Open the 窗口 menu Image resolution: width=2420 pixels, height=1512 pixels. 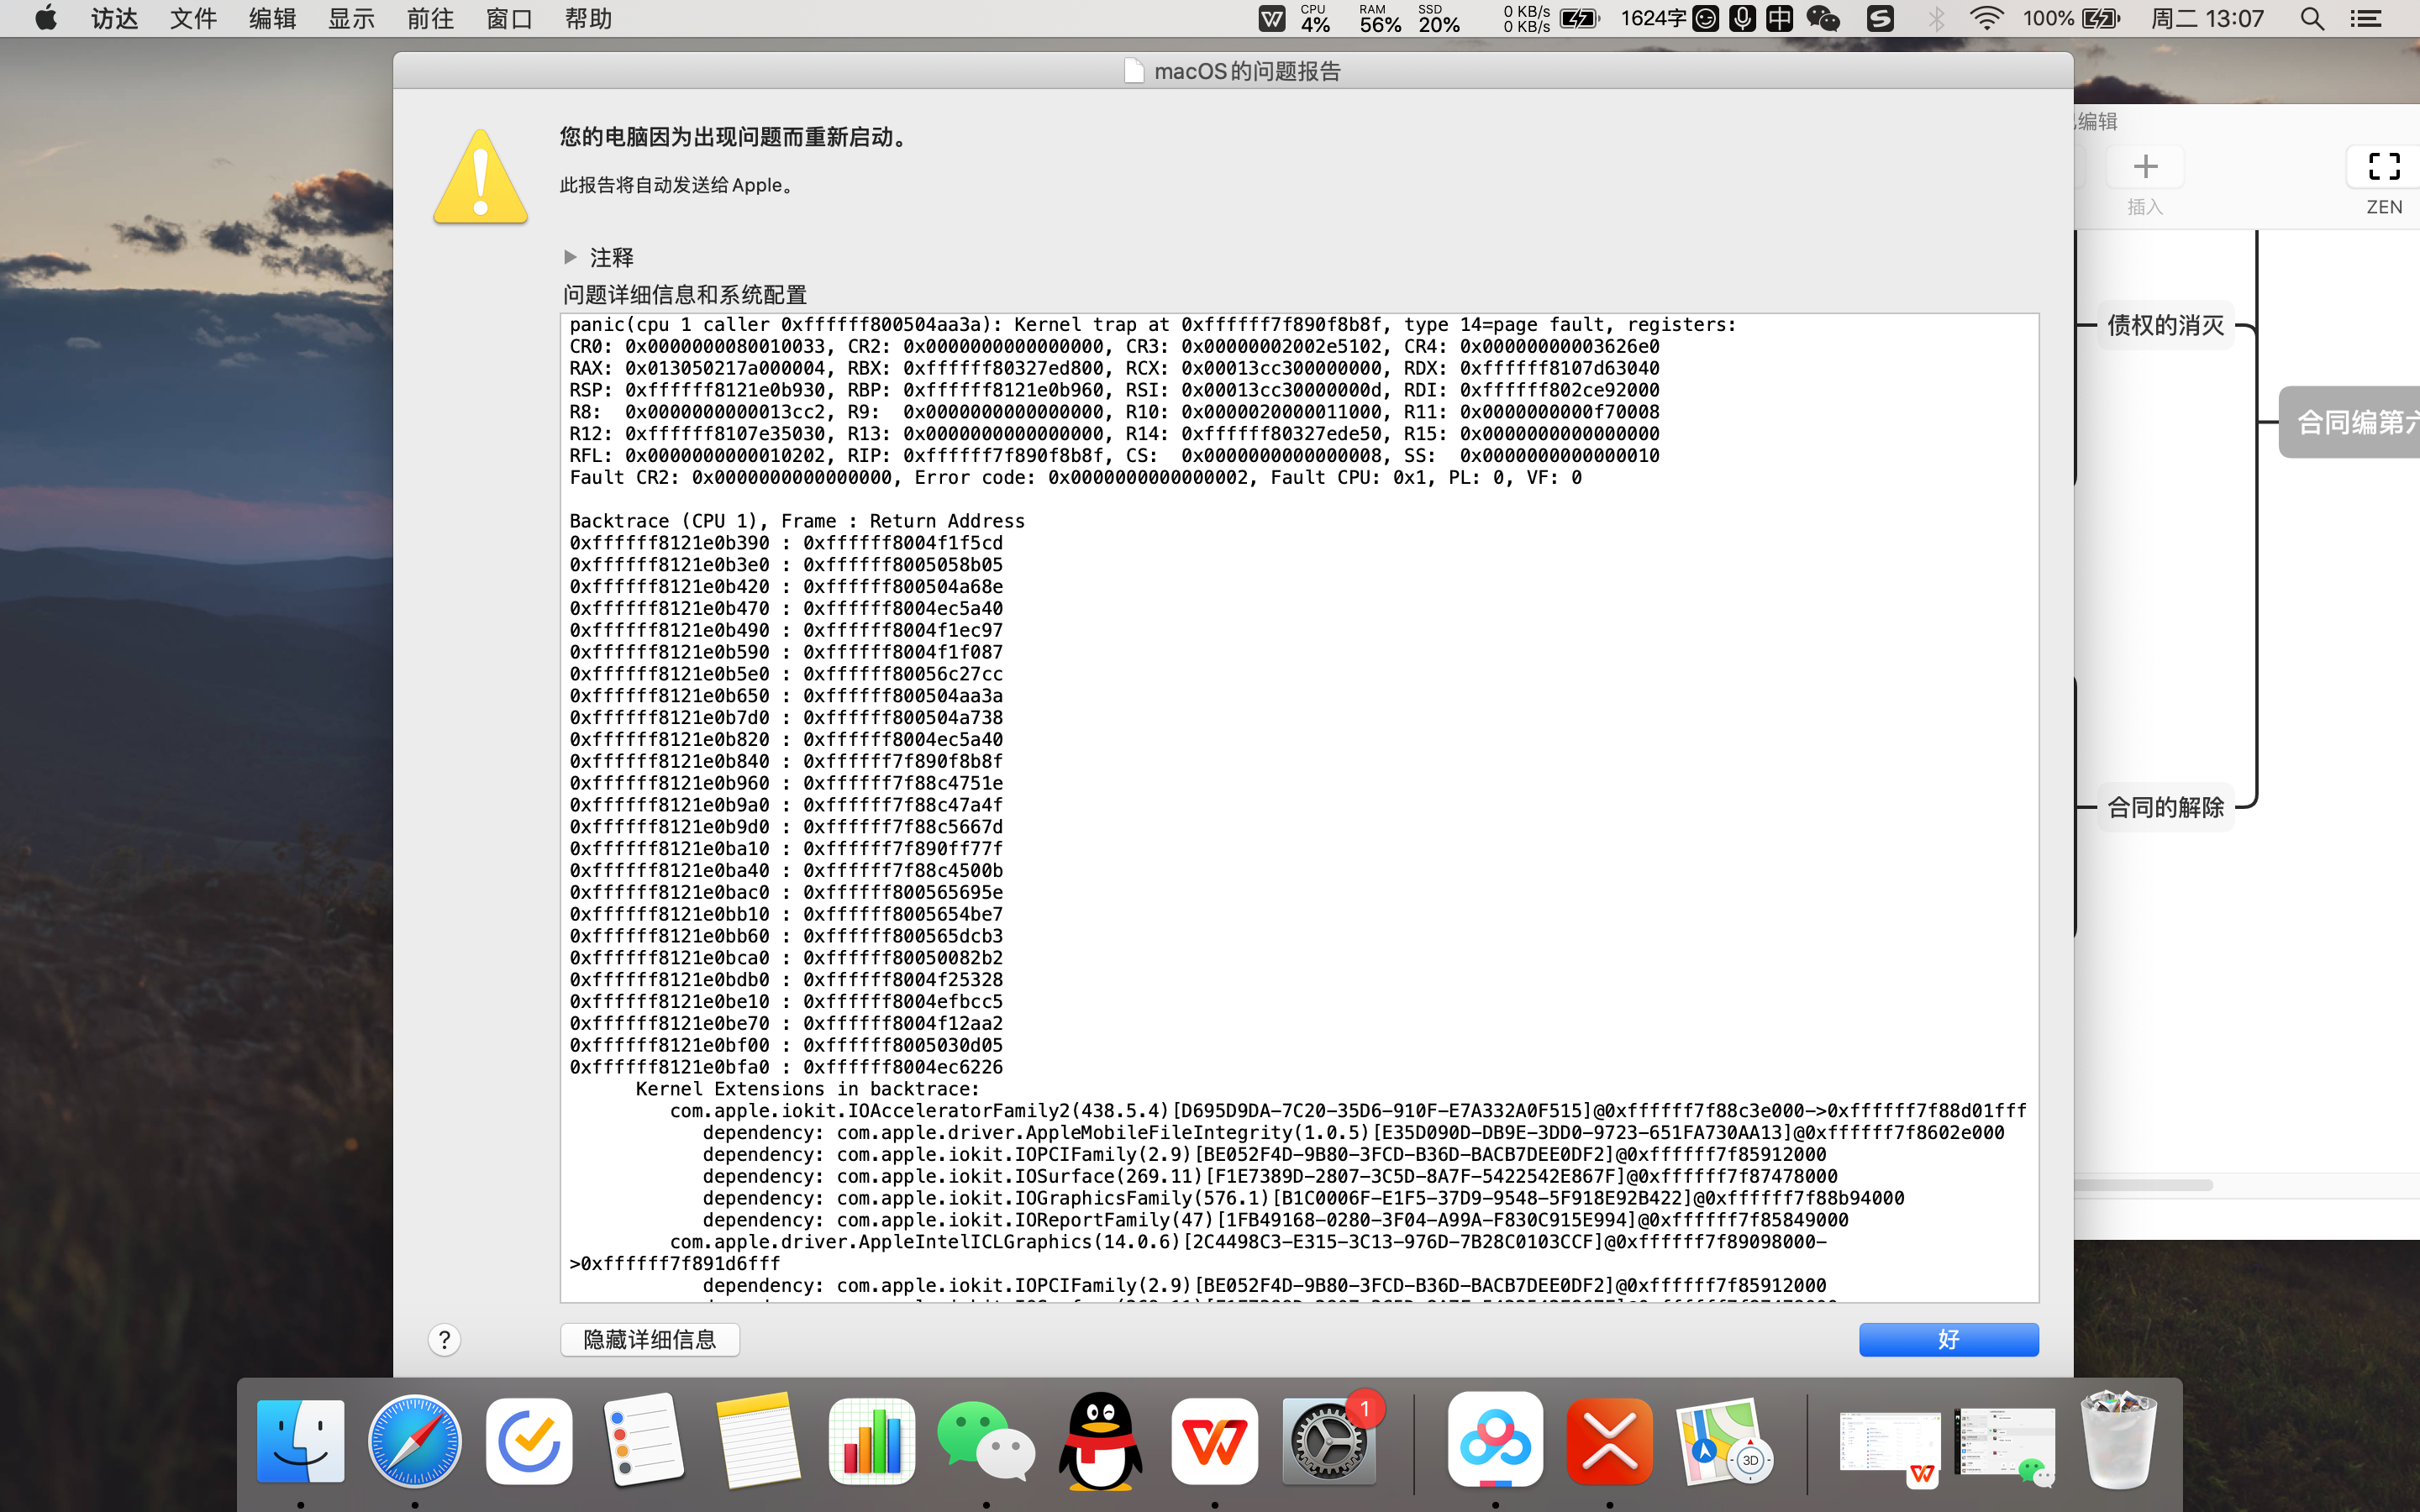(509, 18)
